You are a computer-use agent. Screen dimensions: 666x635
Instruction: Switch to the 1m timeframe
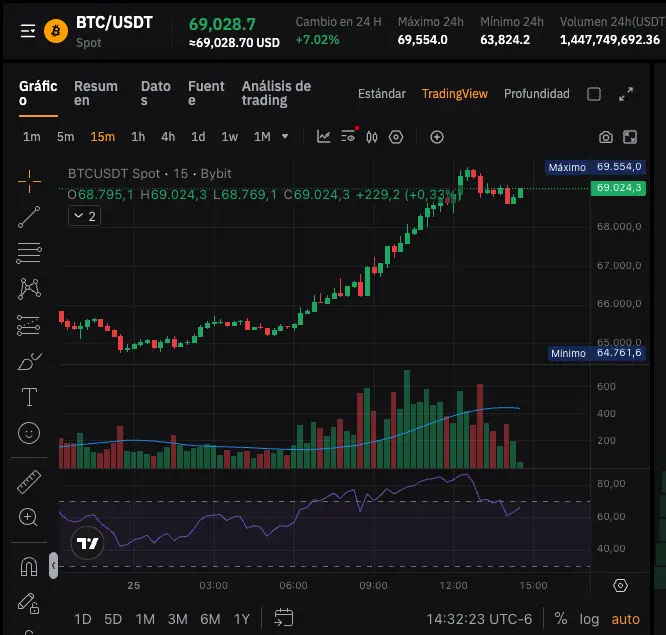pyautogui.click(x=32, y=137)
